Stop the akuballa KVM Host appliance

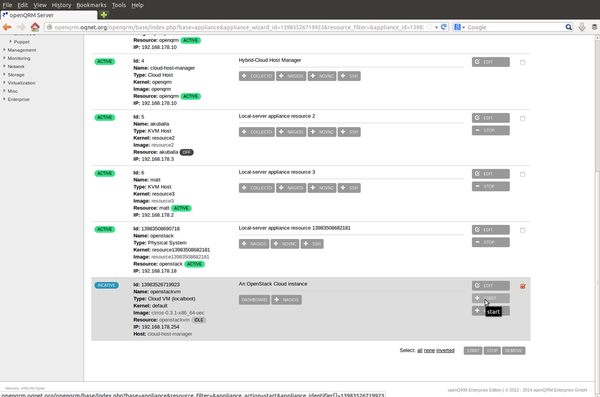[491, 131]
